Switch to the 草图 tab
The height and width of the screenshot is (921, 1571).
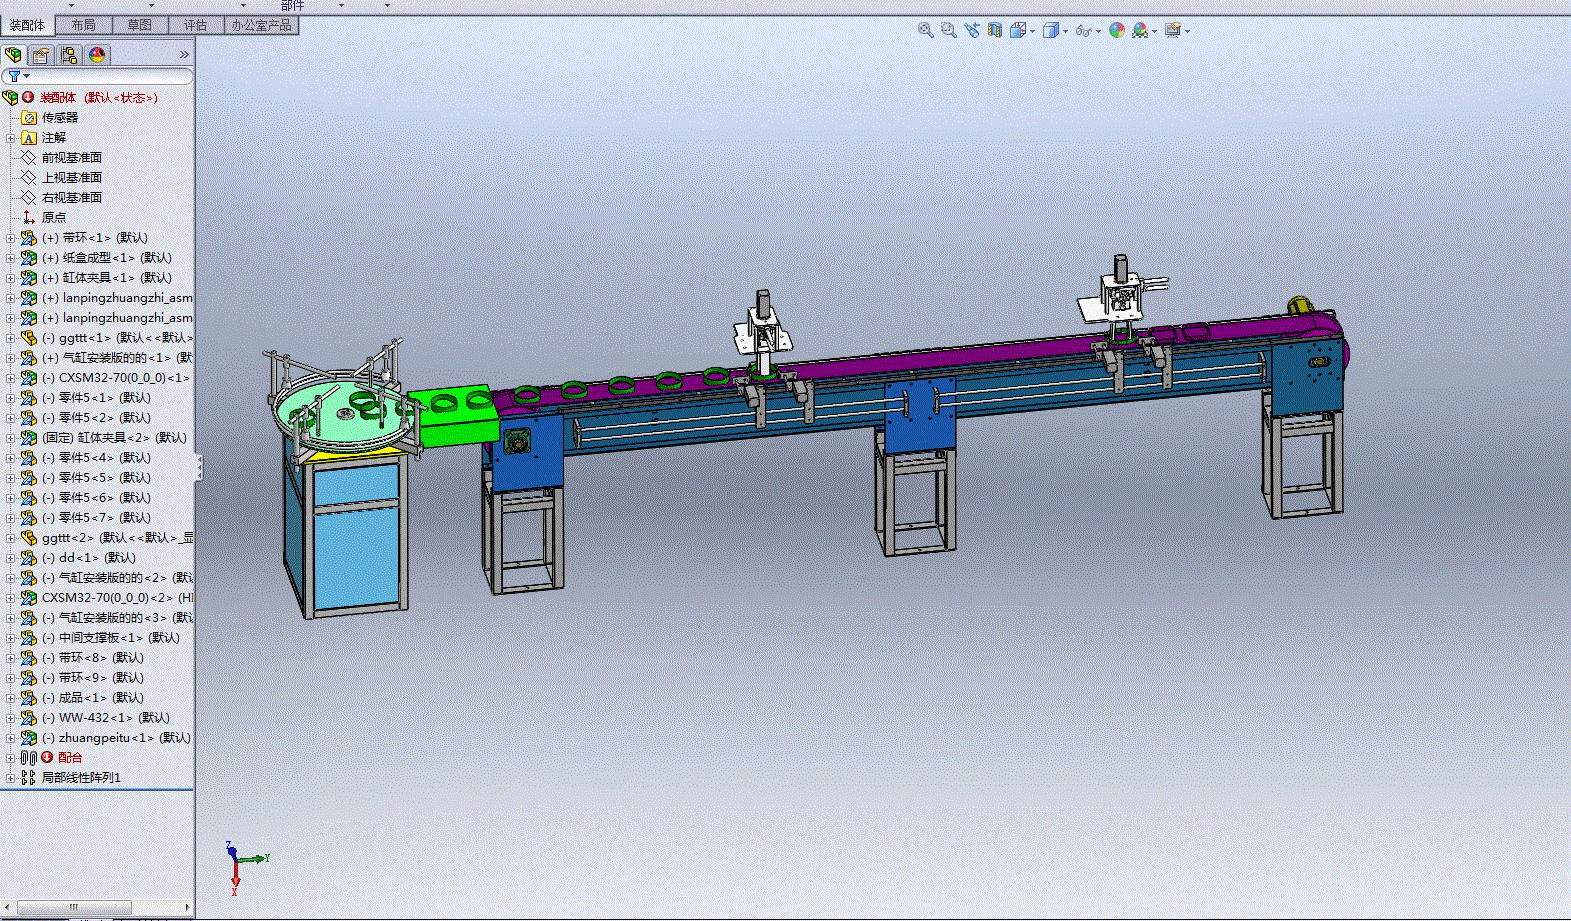140,25
